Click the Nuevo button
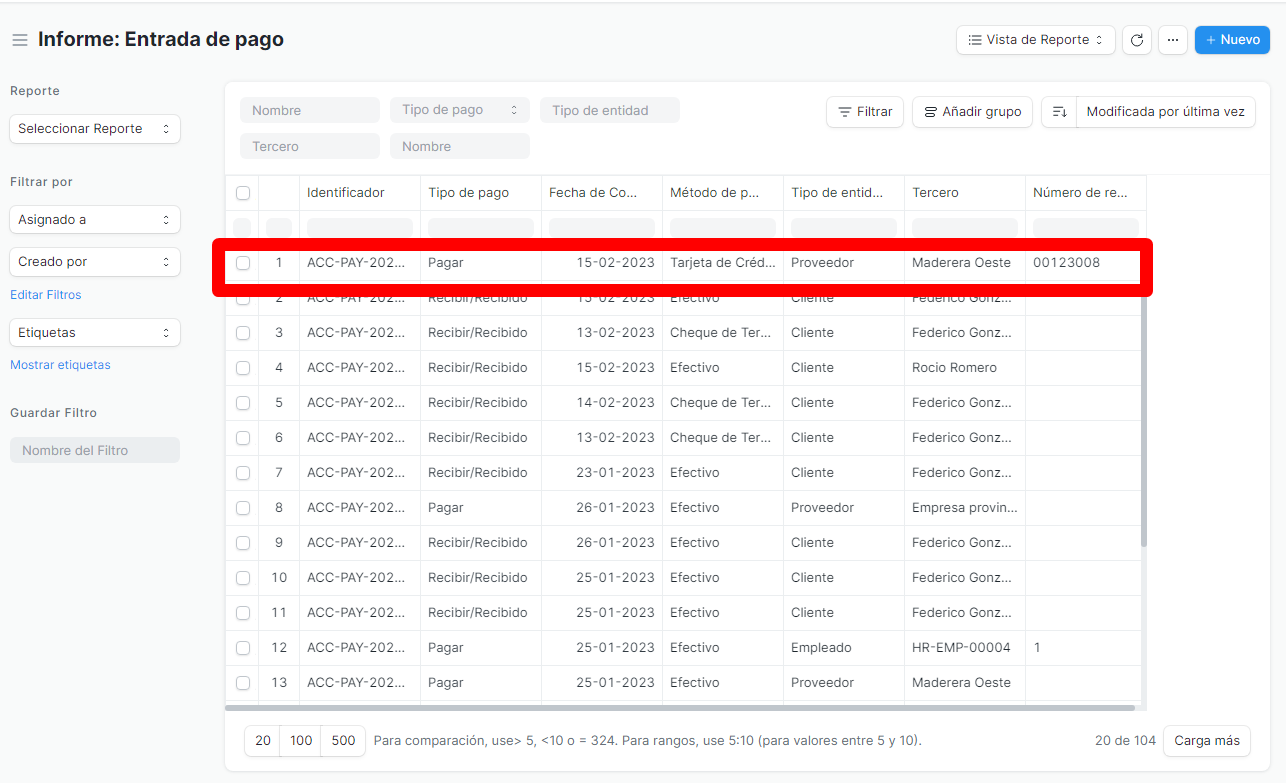The height and width of the screenshot is (783, 1286). pyautogui.click(x=1232, y=40)
